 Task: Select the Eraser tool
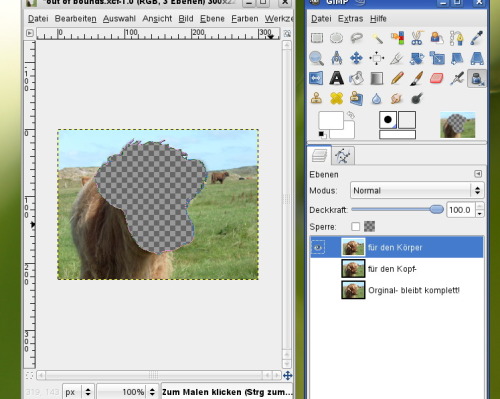[x=437, y=79]
